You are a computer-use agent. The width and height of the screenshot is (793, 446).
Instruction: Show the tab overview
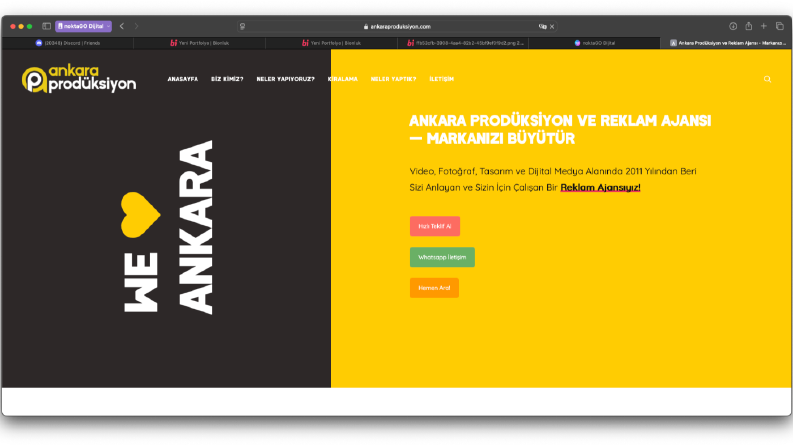pyautogui.click(x=779, y=26)
